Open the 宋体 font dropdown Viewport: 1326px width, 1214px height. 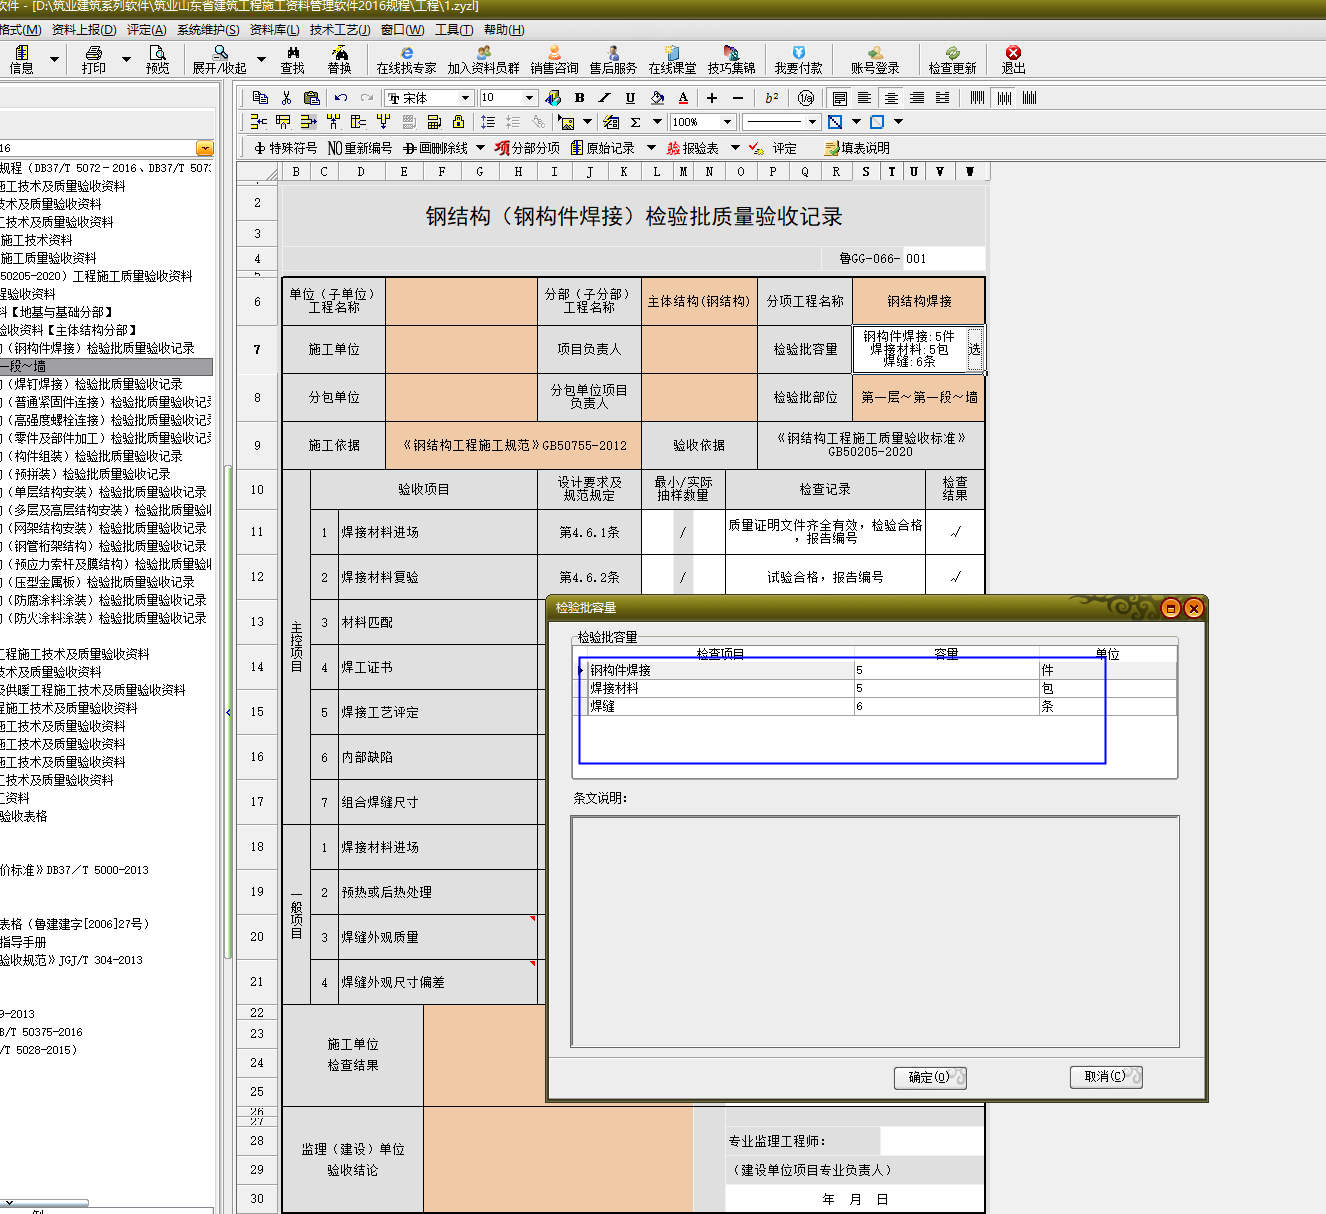pyautogui.click(x=465, y=98)
